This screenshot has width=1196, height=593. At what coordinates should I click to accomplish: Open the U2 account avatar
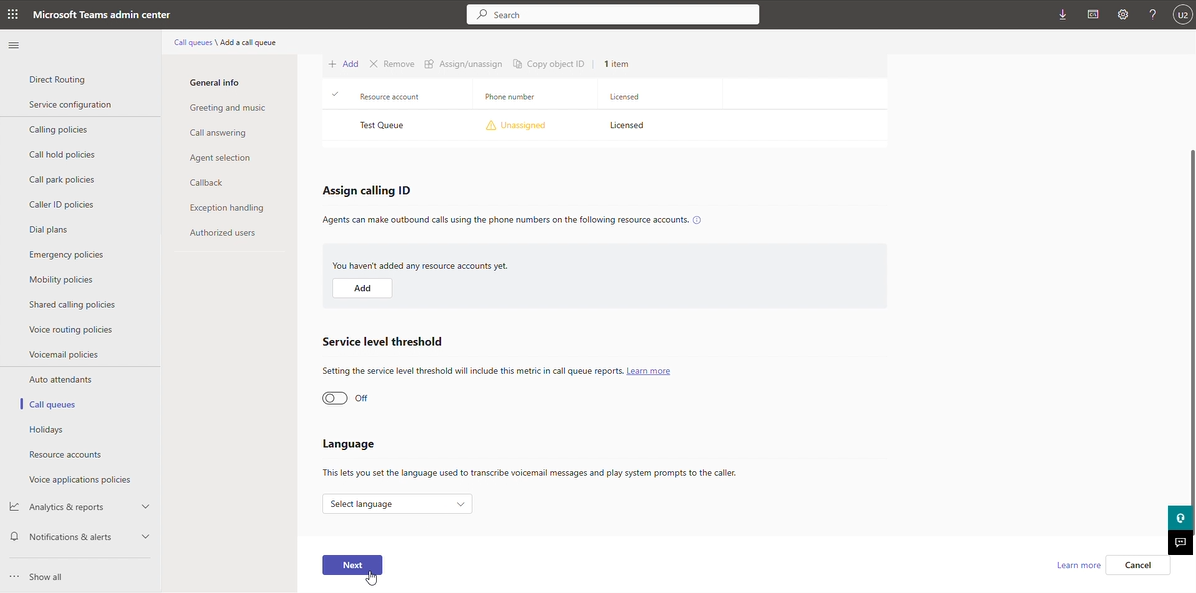(x=1182, y=15)
